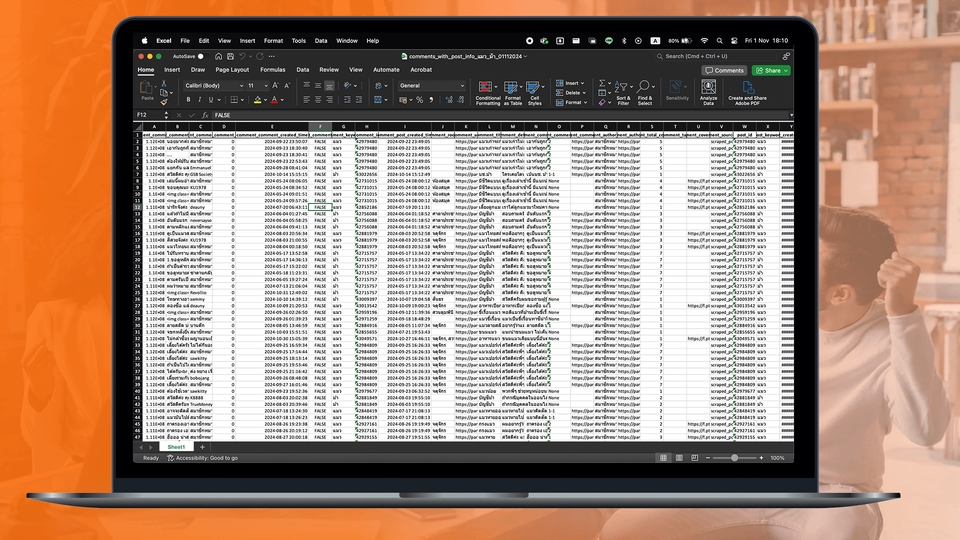Image resolution: width=960 pixels, height=540 pixels.
Task: Click the zoom slider handle
Action: click(735, 458)
